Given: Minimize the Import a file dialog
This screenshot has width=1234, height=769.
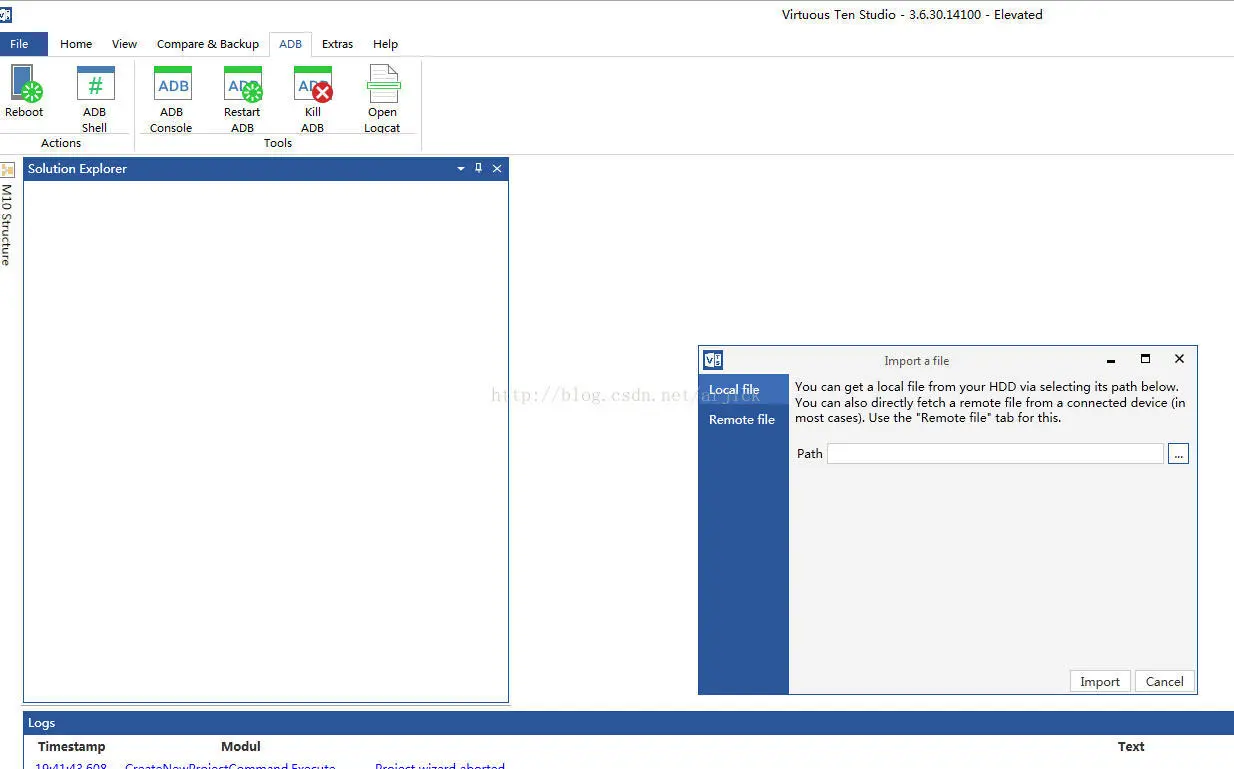Looking at the screenshot, I should coord(1111,360).
